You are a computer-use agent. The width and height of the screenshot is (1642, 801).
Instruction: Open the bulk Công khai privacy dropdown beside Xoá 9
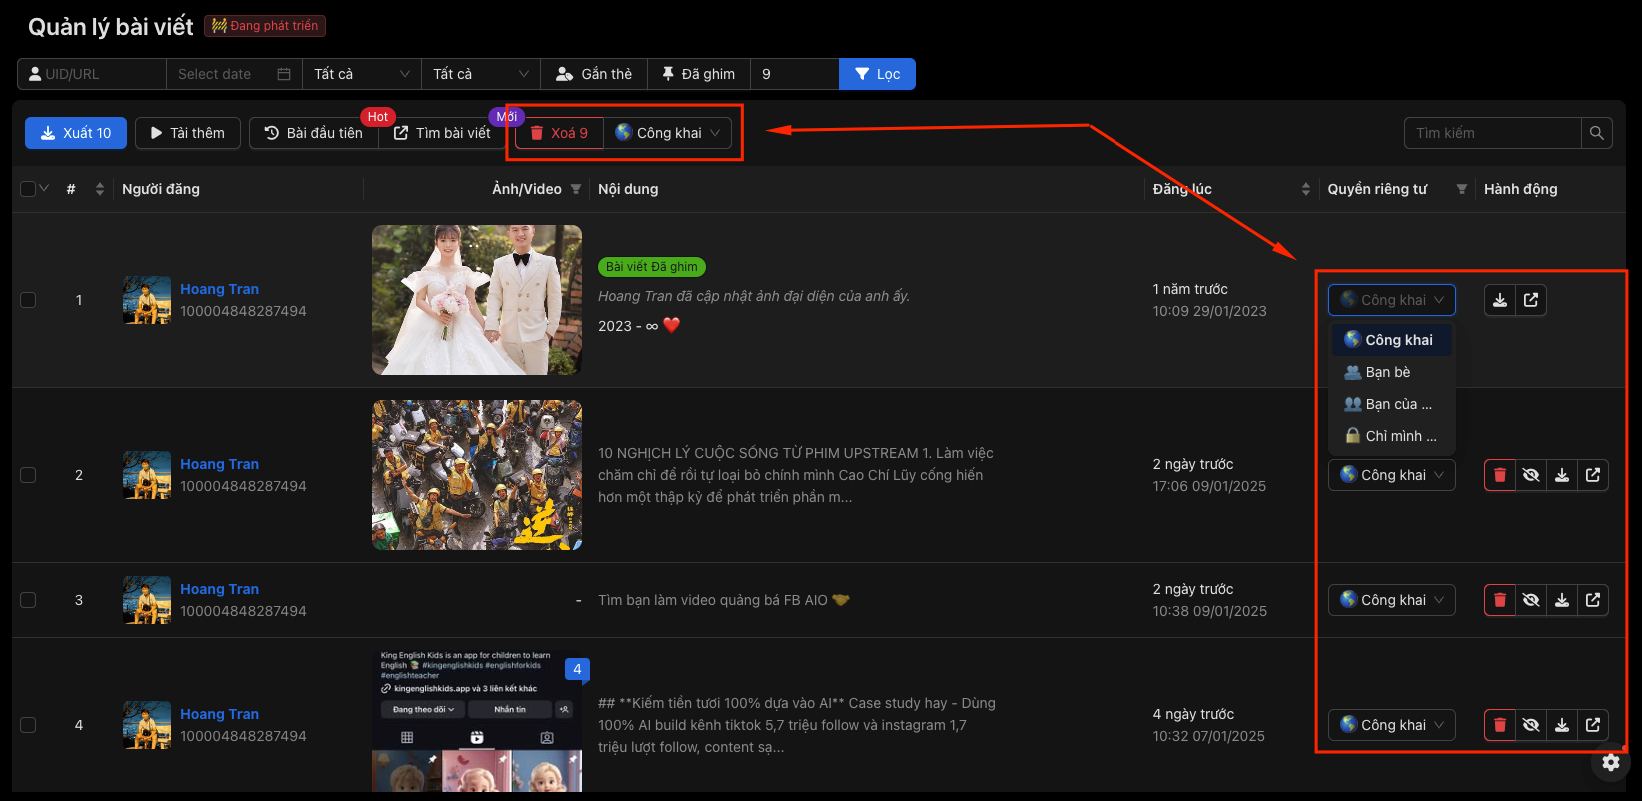pyautogui.click(x=668, y=133)
